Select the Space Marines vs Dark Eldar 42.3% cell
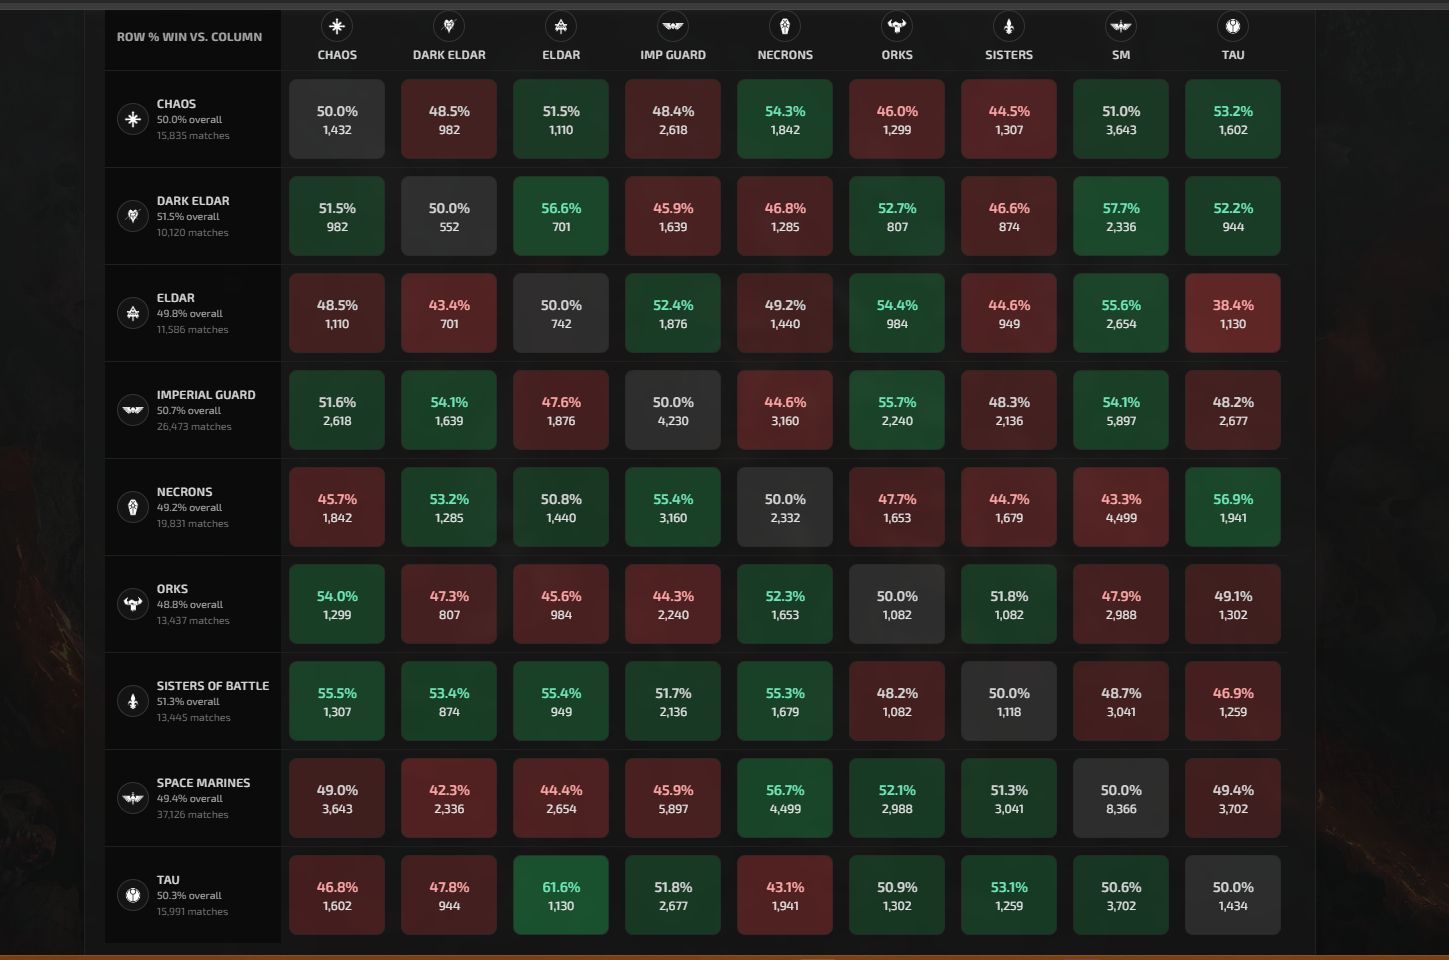Viewport: 1449px width, 960px height. point(449,798)
